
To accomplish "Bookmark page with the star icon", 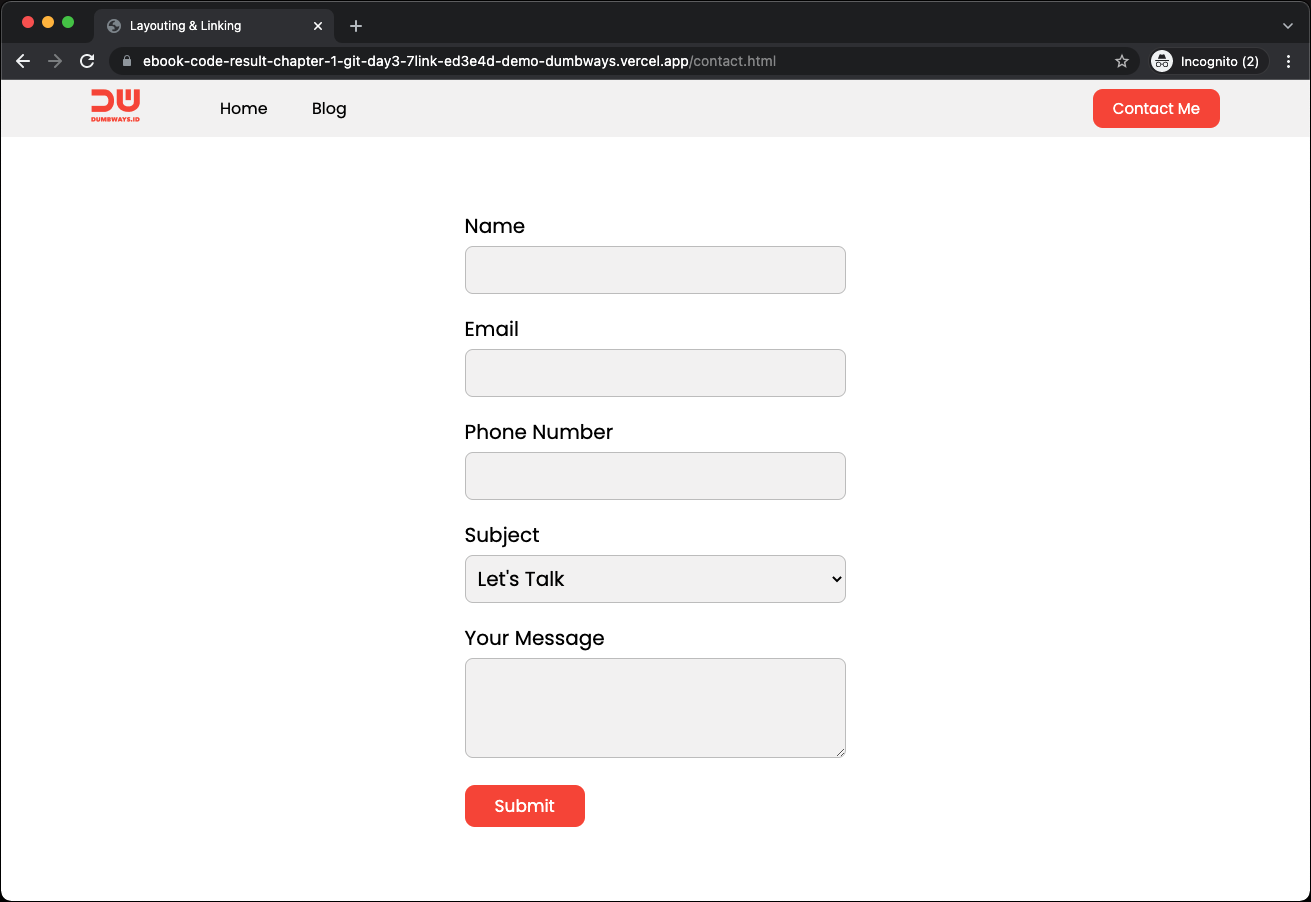I will tap(1122, 61).
